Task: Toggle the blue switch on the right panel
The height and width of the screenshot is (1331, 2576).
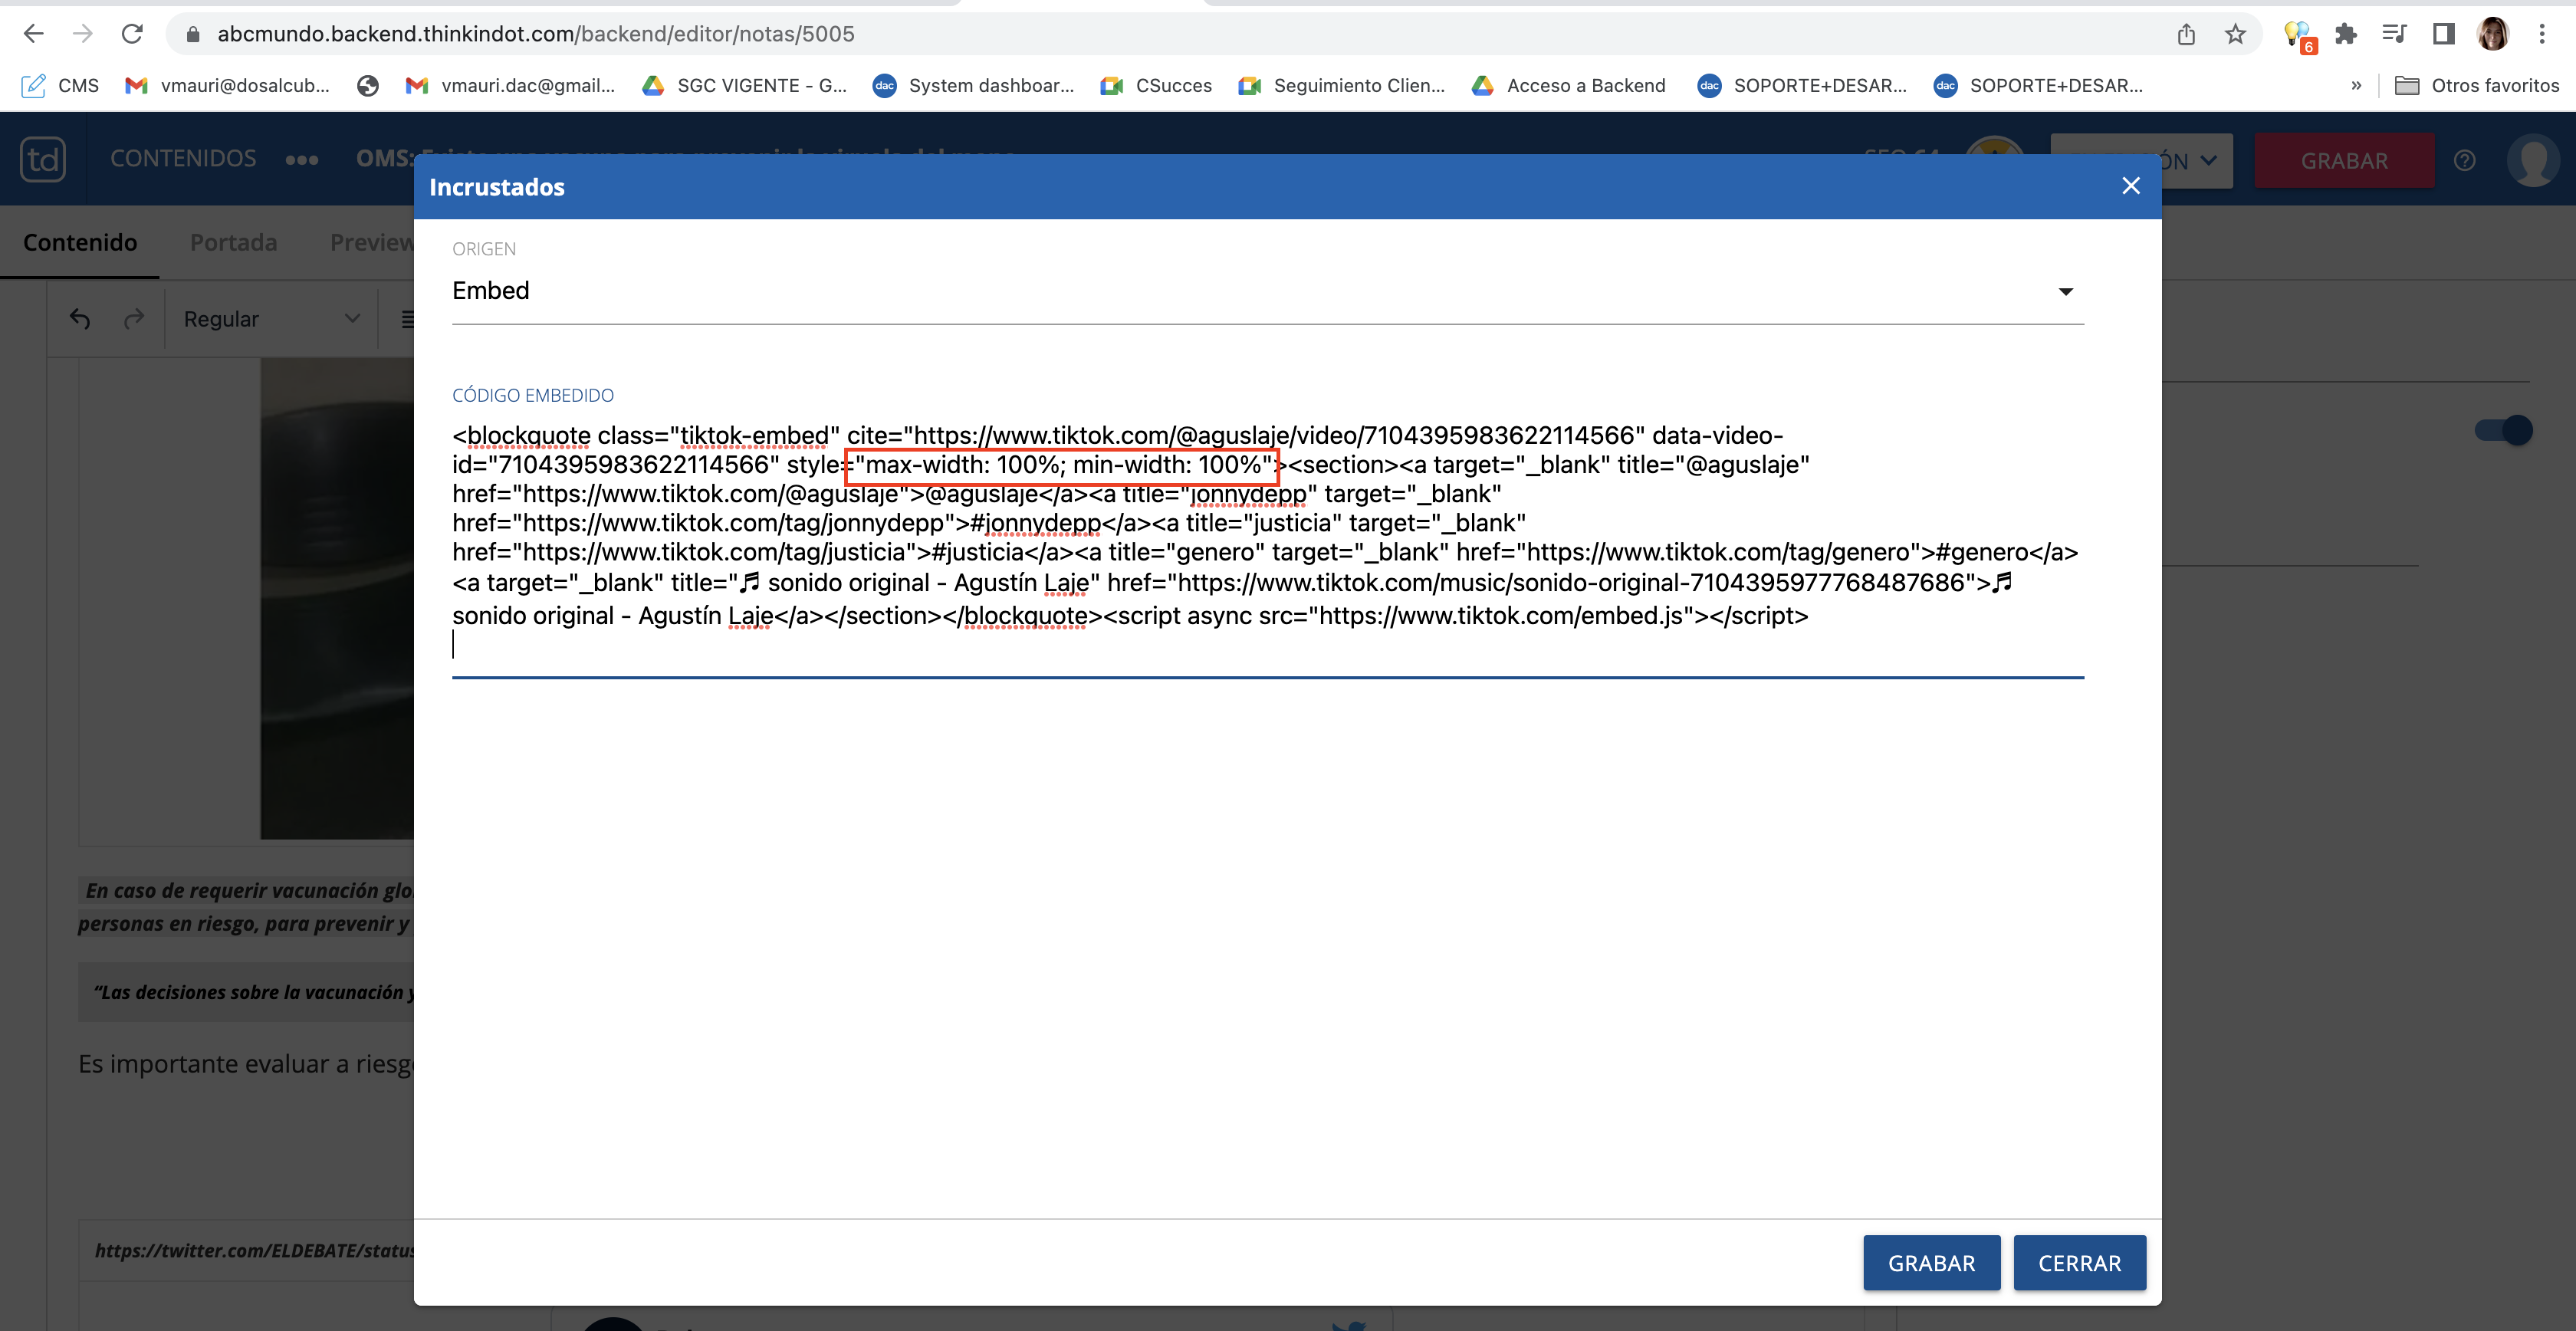Action: pyautogui.click(x=2503, y=431)
